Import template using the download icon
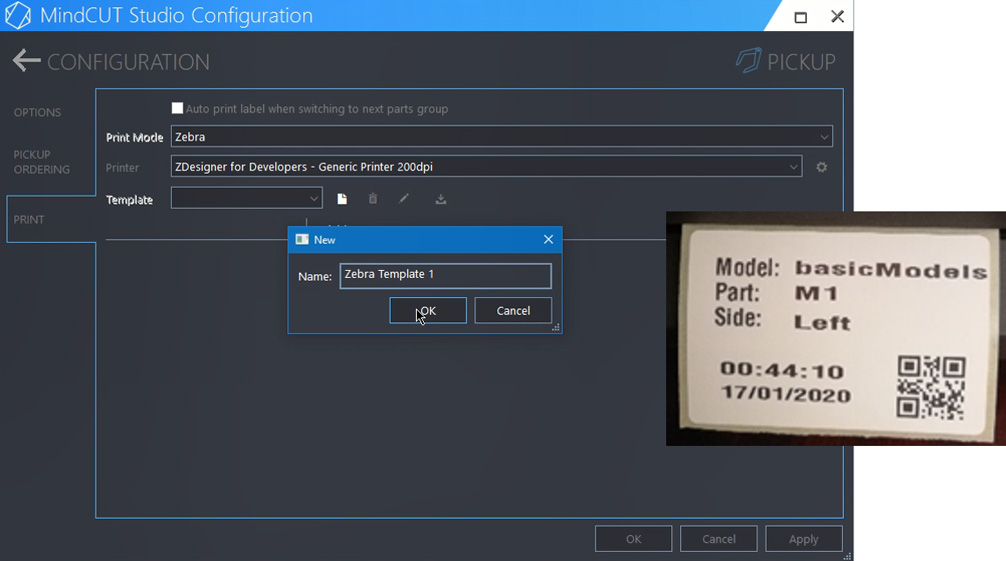1006x561 pixels. [441, 199]
